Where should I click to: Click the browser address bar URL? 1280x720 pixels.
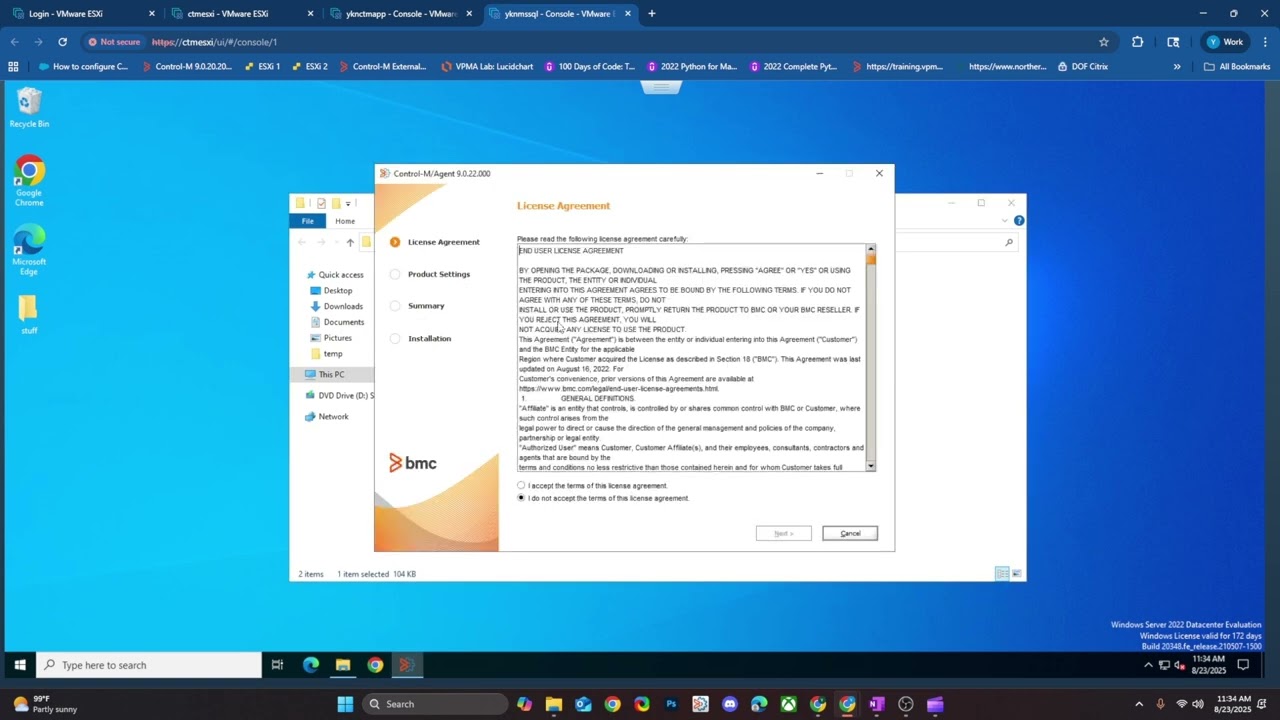pos(215,42)
